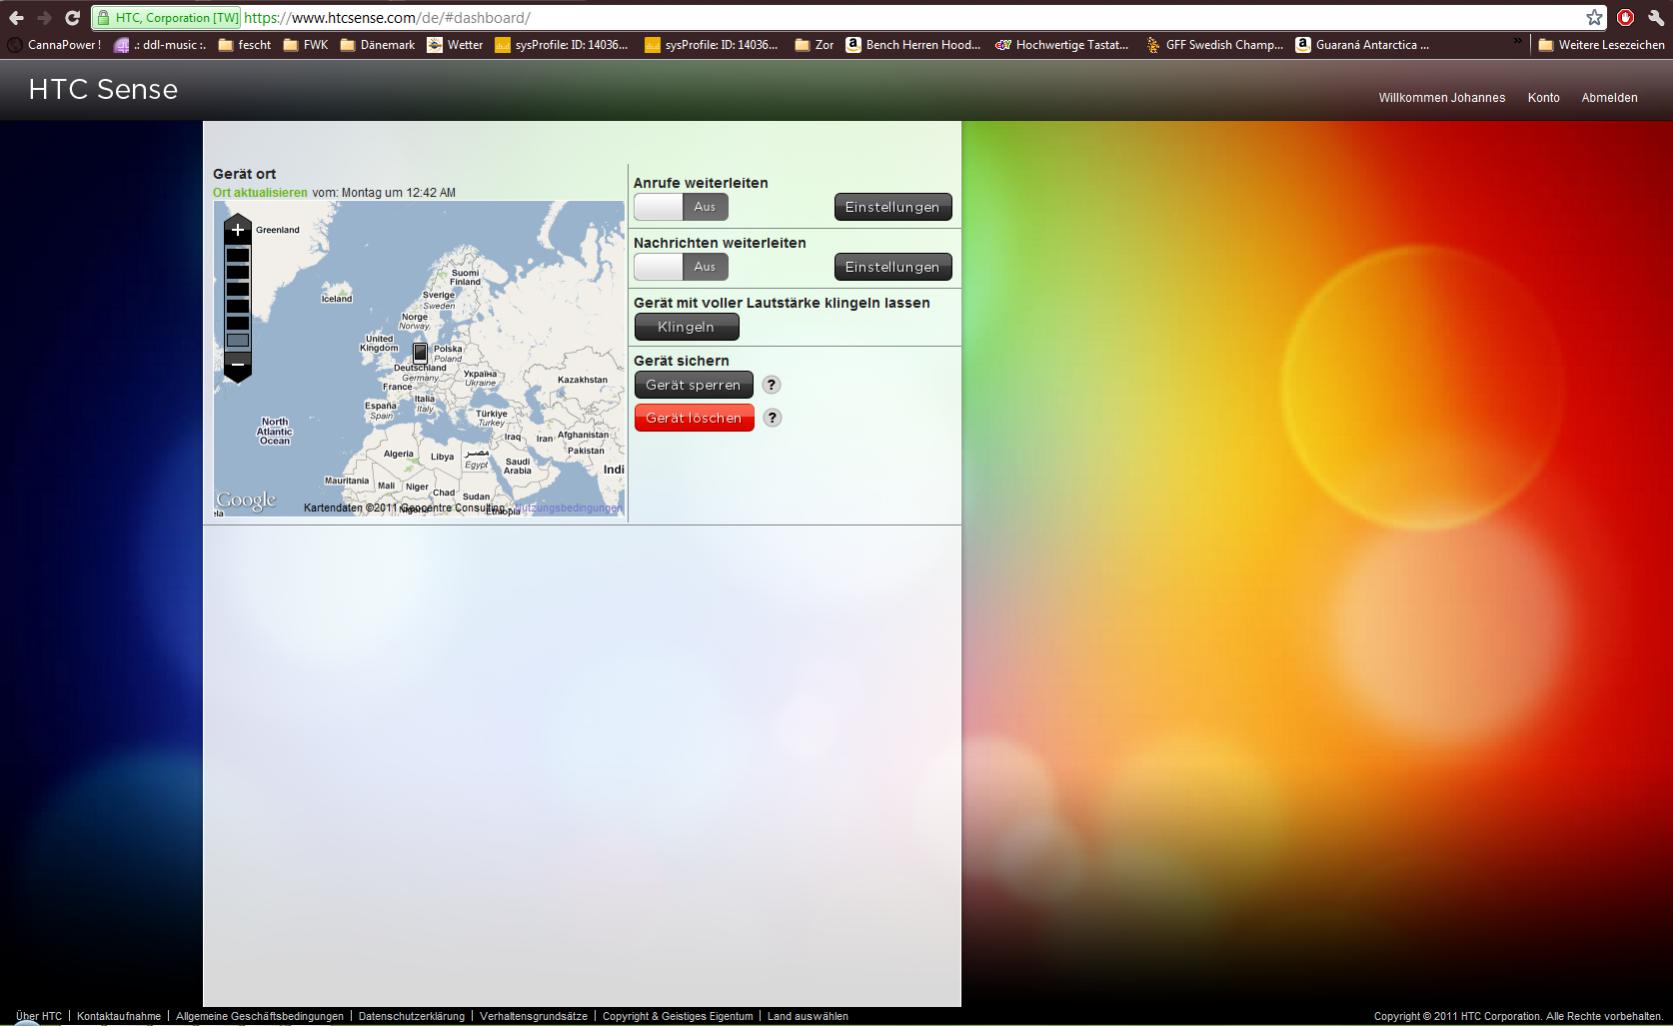
Task: Open the GFF Swedish Champ bookmark
Action: (x=1214, y=45)
